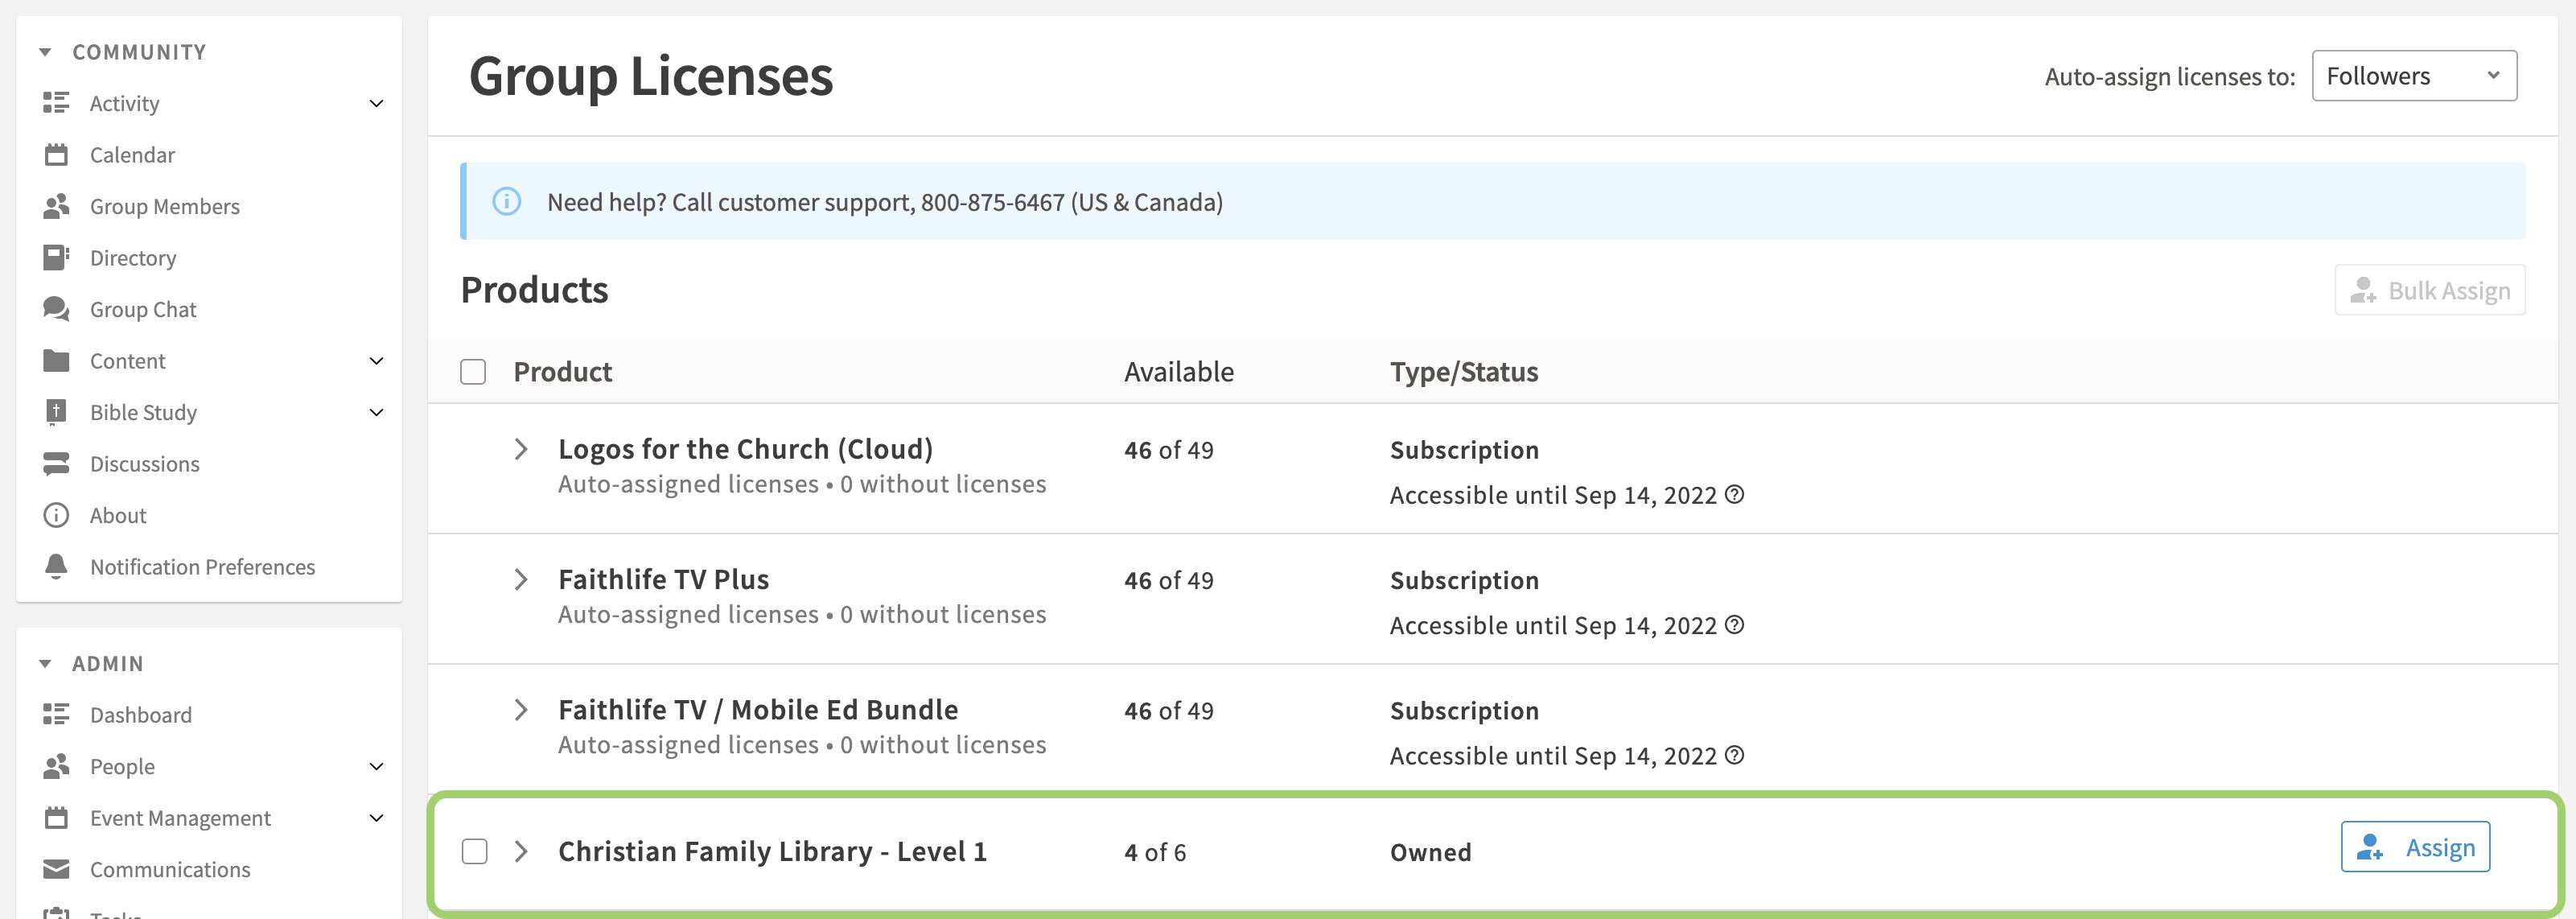Collapse the Community section triangle
Viewport: 2576px width, 919px height.
[45, 52]
